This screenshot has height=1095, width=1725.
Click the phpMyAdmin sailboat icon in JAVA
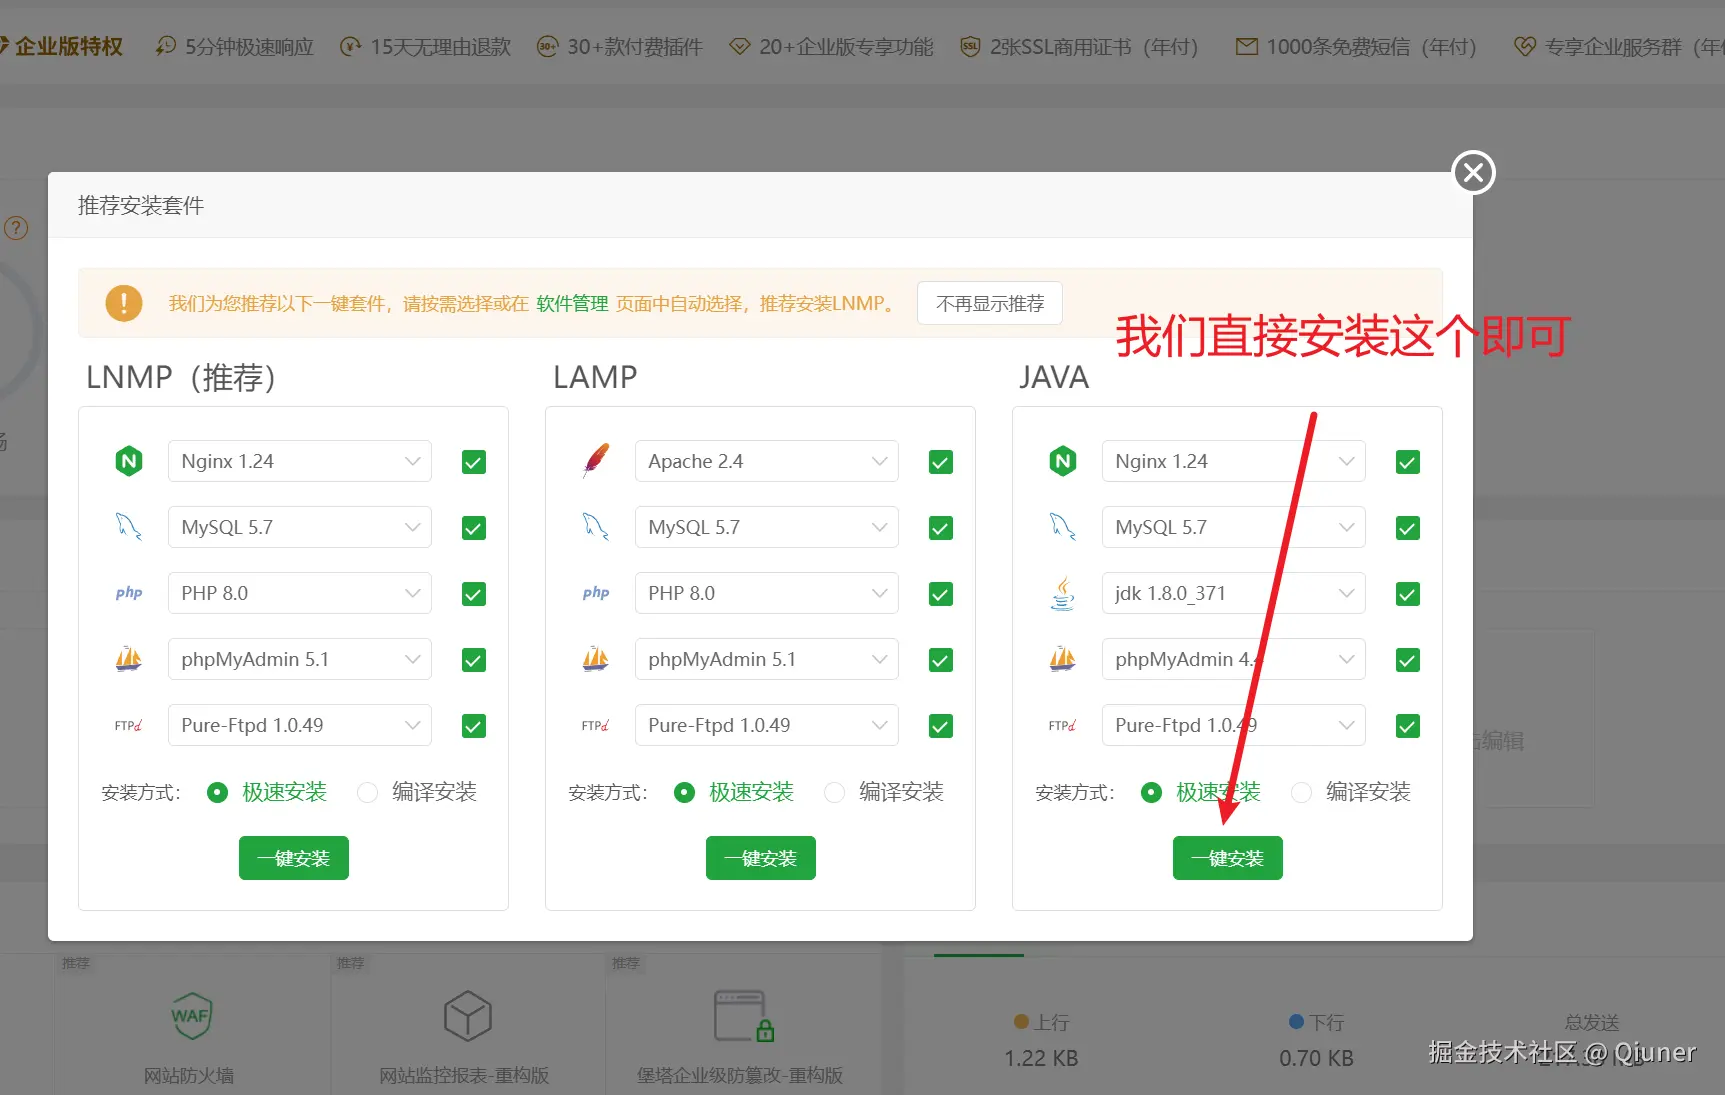coord(1063,659)
